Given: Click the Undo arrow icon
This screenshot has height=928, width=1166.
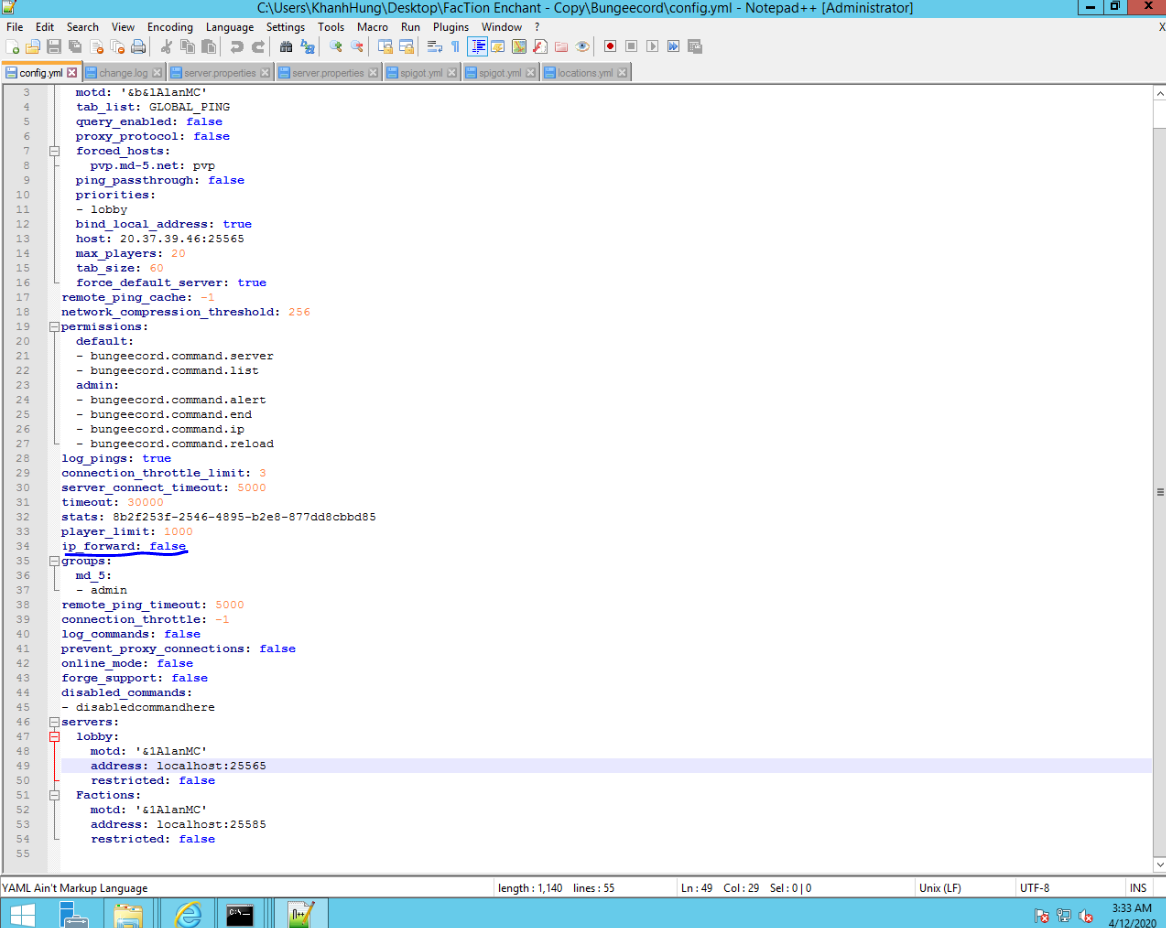Looking at the screenshot, I should pyautogui.click(x=237, y=47).
